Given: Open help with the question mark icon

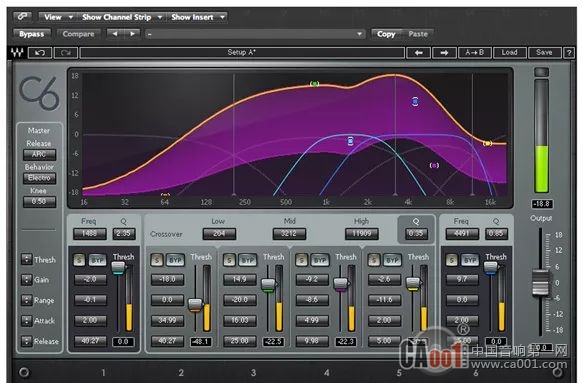Looking at the screenshot, I should point(569,53).
